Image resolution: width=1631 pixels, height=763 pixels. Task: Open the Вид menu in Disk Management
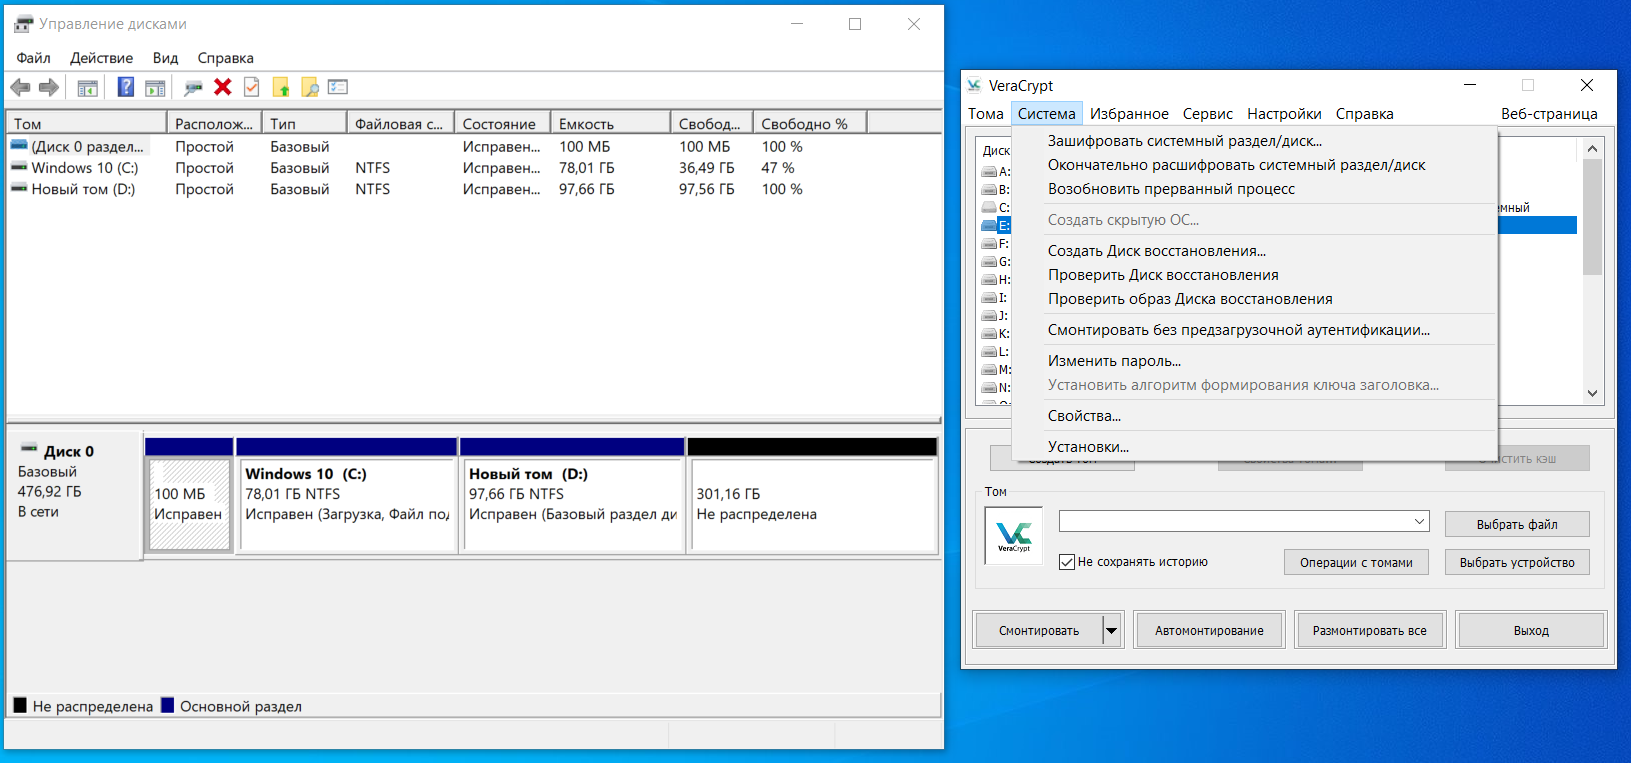166,58
